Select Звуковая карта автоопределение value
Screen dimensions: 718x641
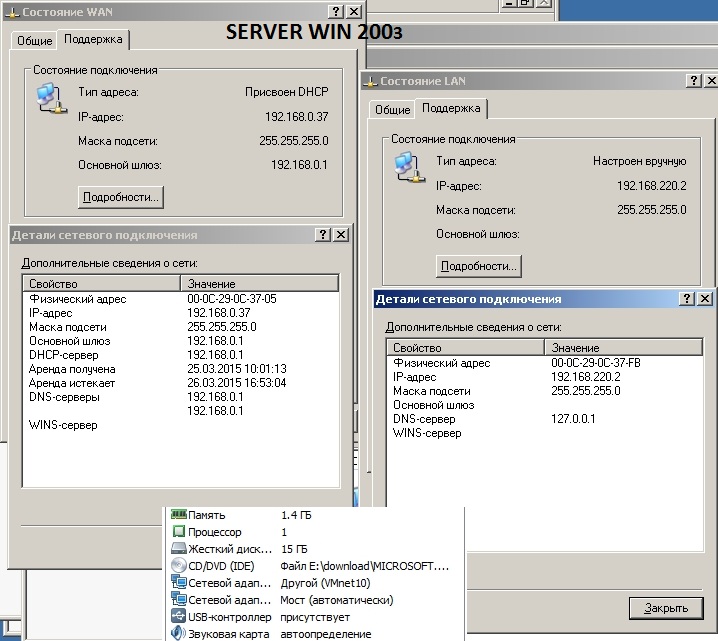(x=326, y=634)
